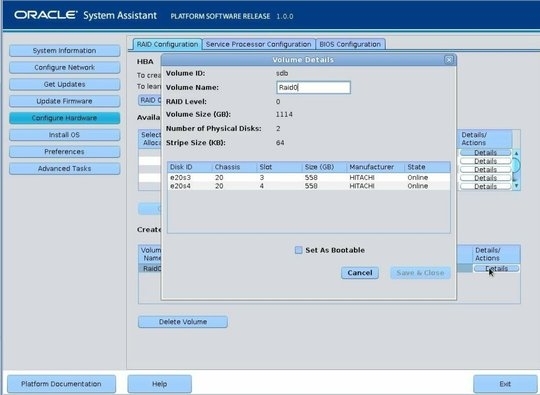540x395 pixels.
Task: Click Cancel in Volume Details dialog
Action: 360,273
